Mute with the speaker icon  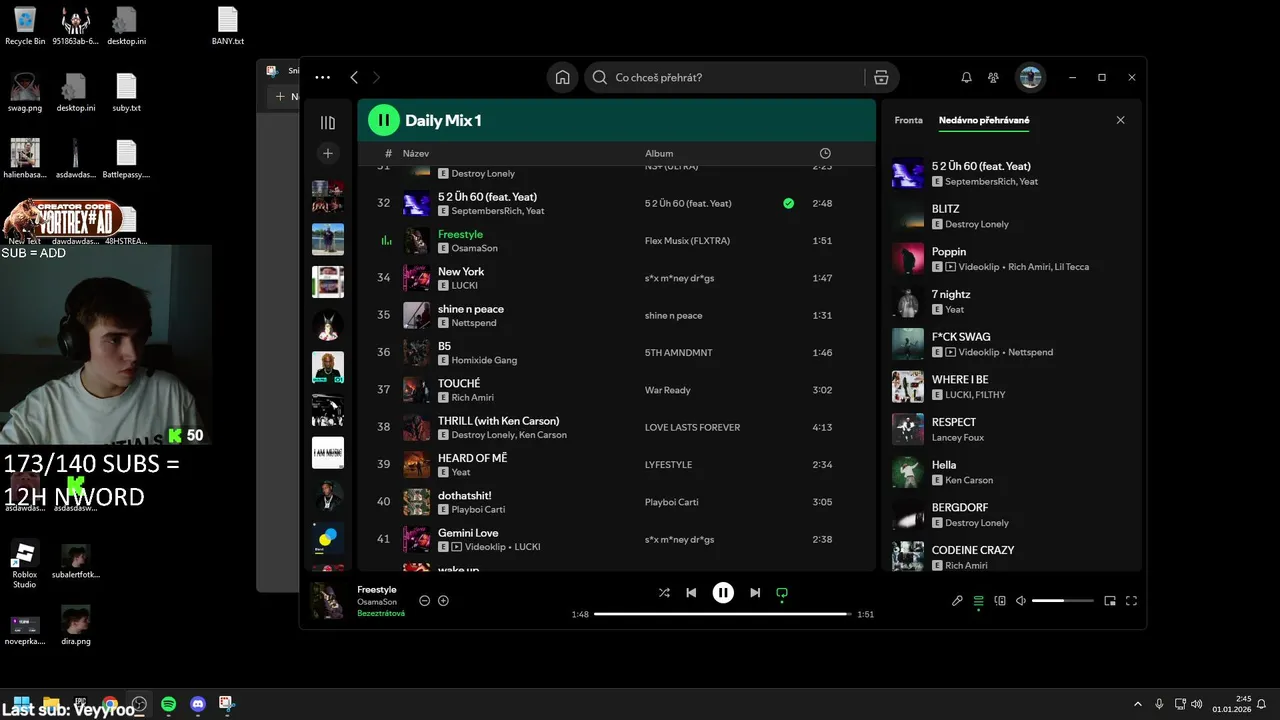(1021, 601)
